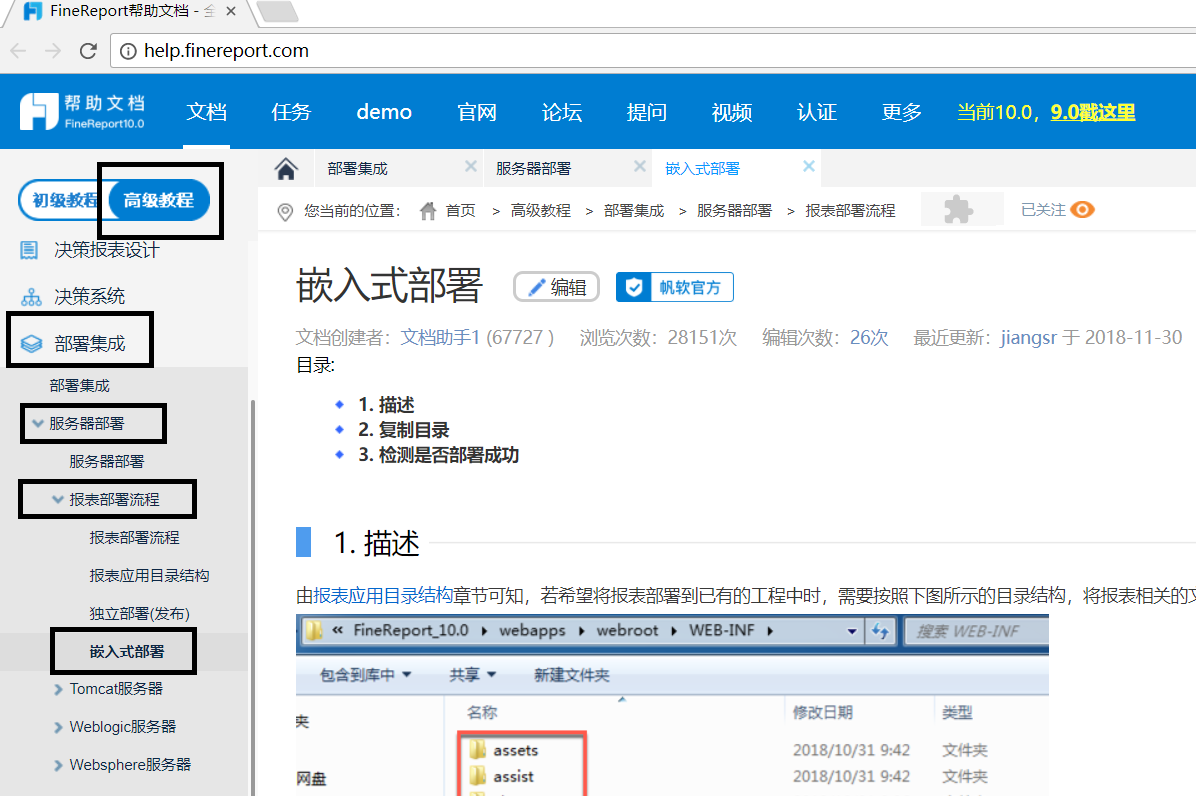This screenshot has width=1196, height=796.
Task: Select 嵌入式部署 in sidebar tree
Action: (x=127, y=652)
